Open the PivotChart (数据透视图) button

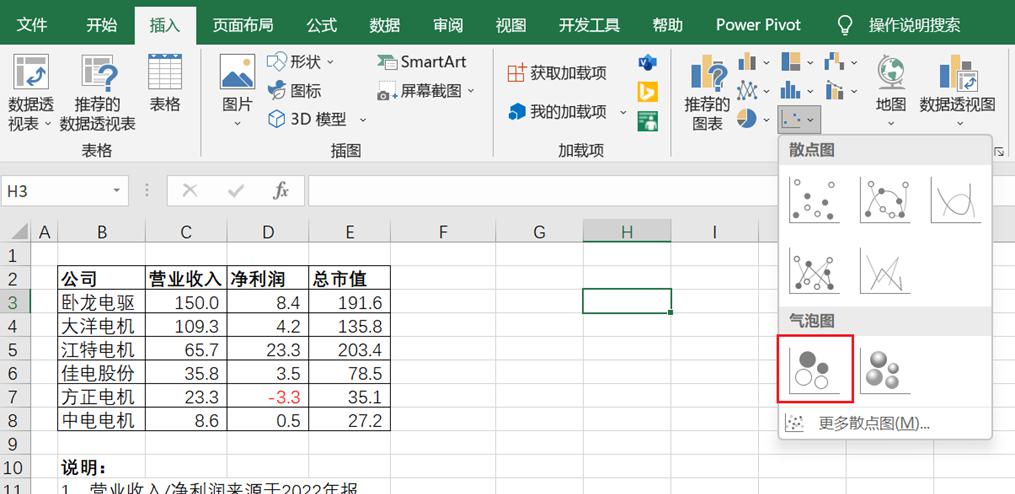point(957,91)
